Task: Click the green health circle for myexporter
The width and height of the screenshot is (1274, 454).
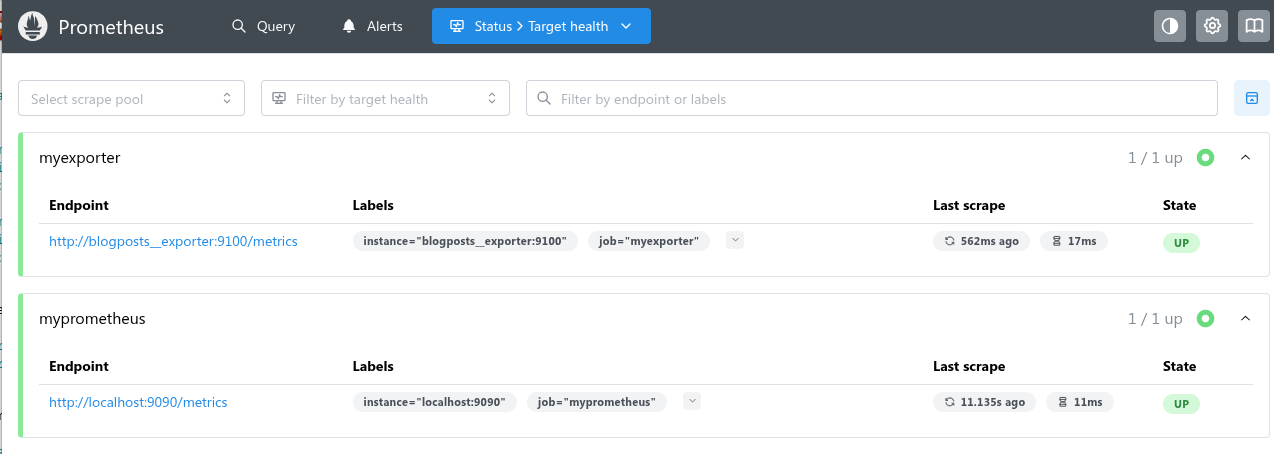Action: coord(1205,157)
